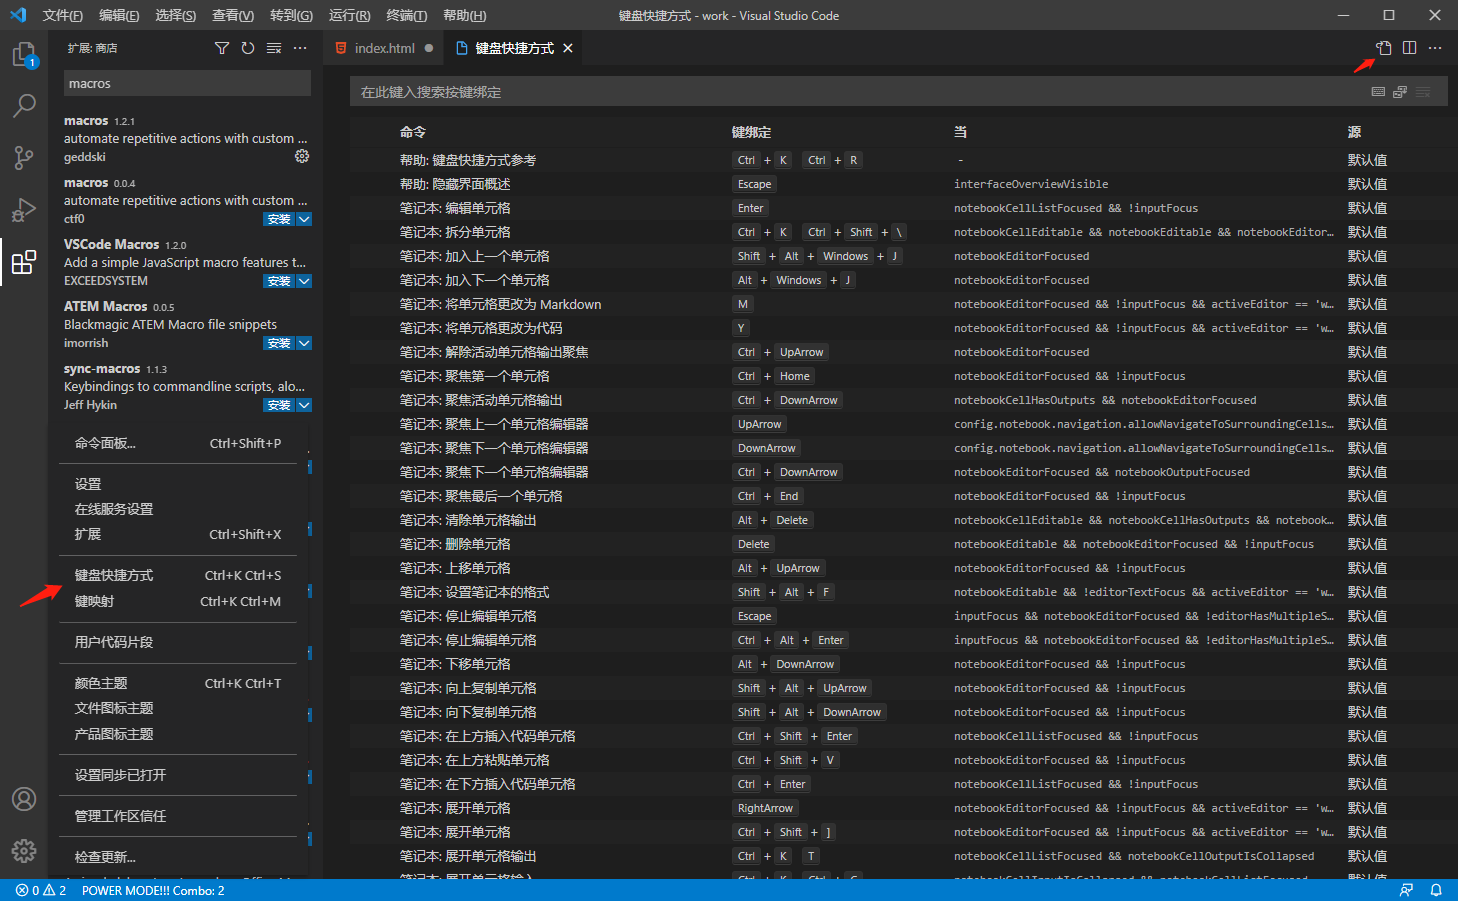1458x901 pixels.
Task: Open extensions panel more actions menu
Action: click(300, 48)
